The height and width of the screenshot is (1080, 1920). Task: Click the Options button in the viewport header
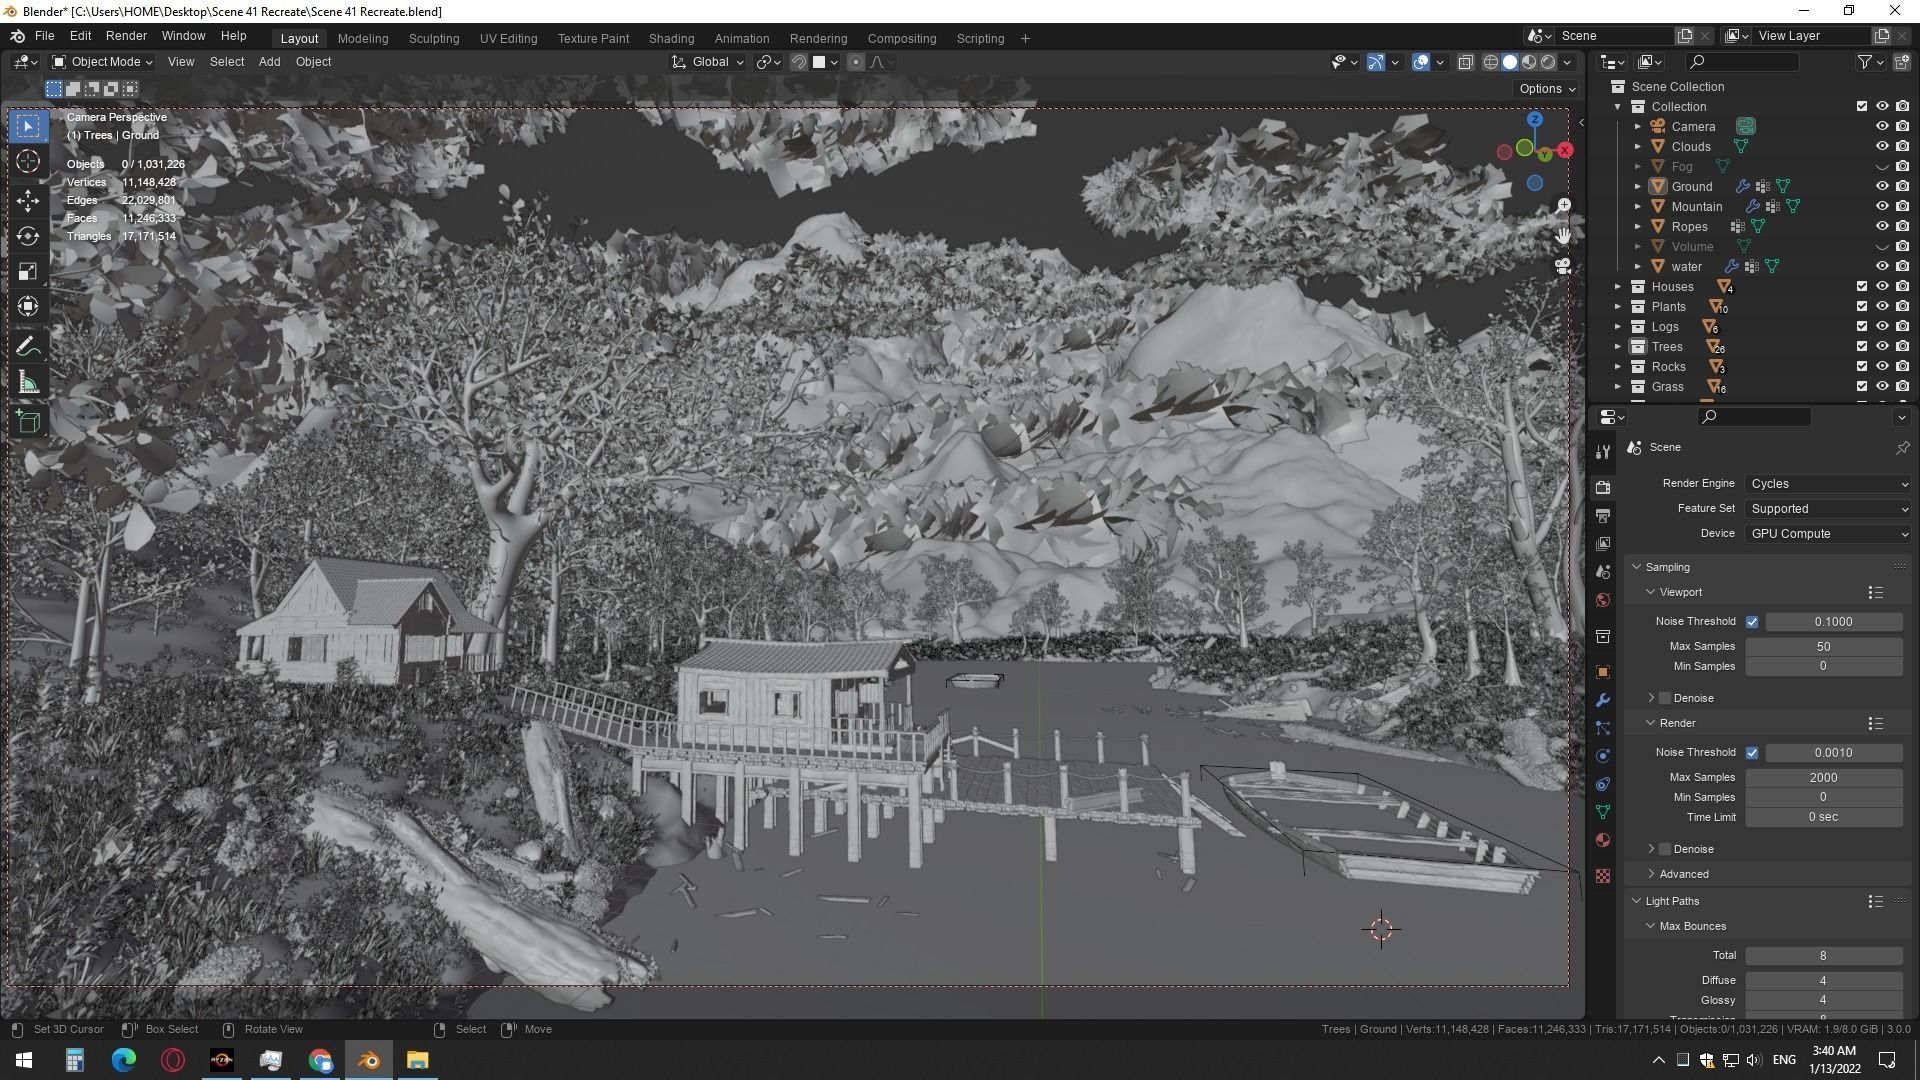(1546, 88)
